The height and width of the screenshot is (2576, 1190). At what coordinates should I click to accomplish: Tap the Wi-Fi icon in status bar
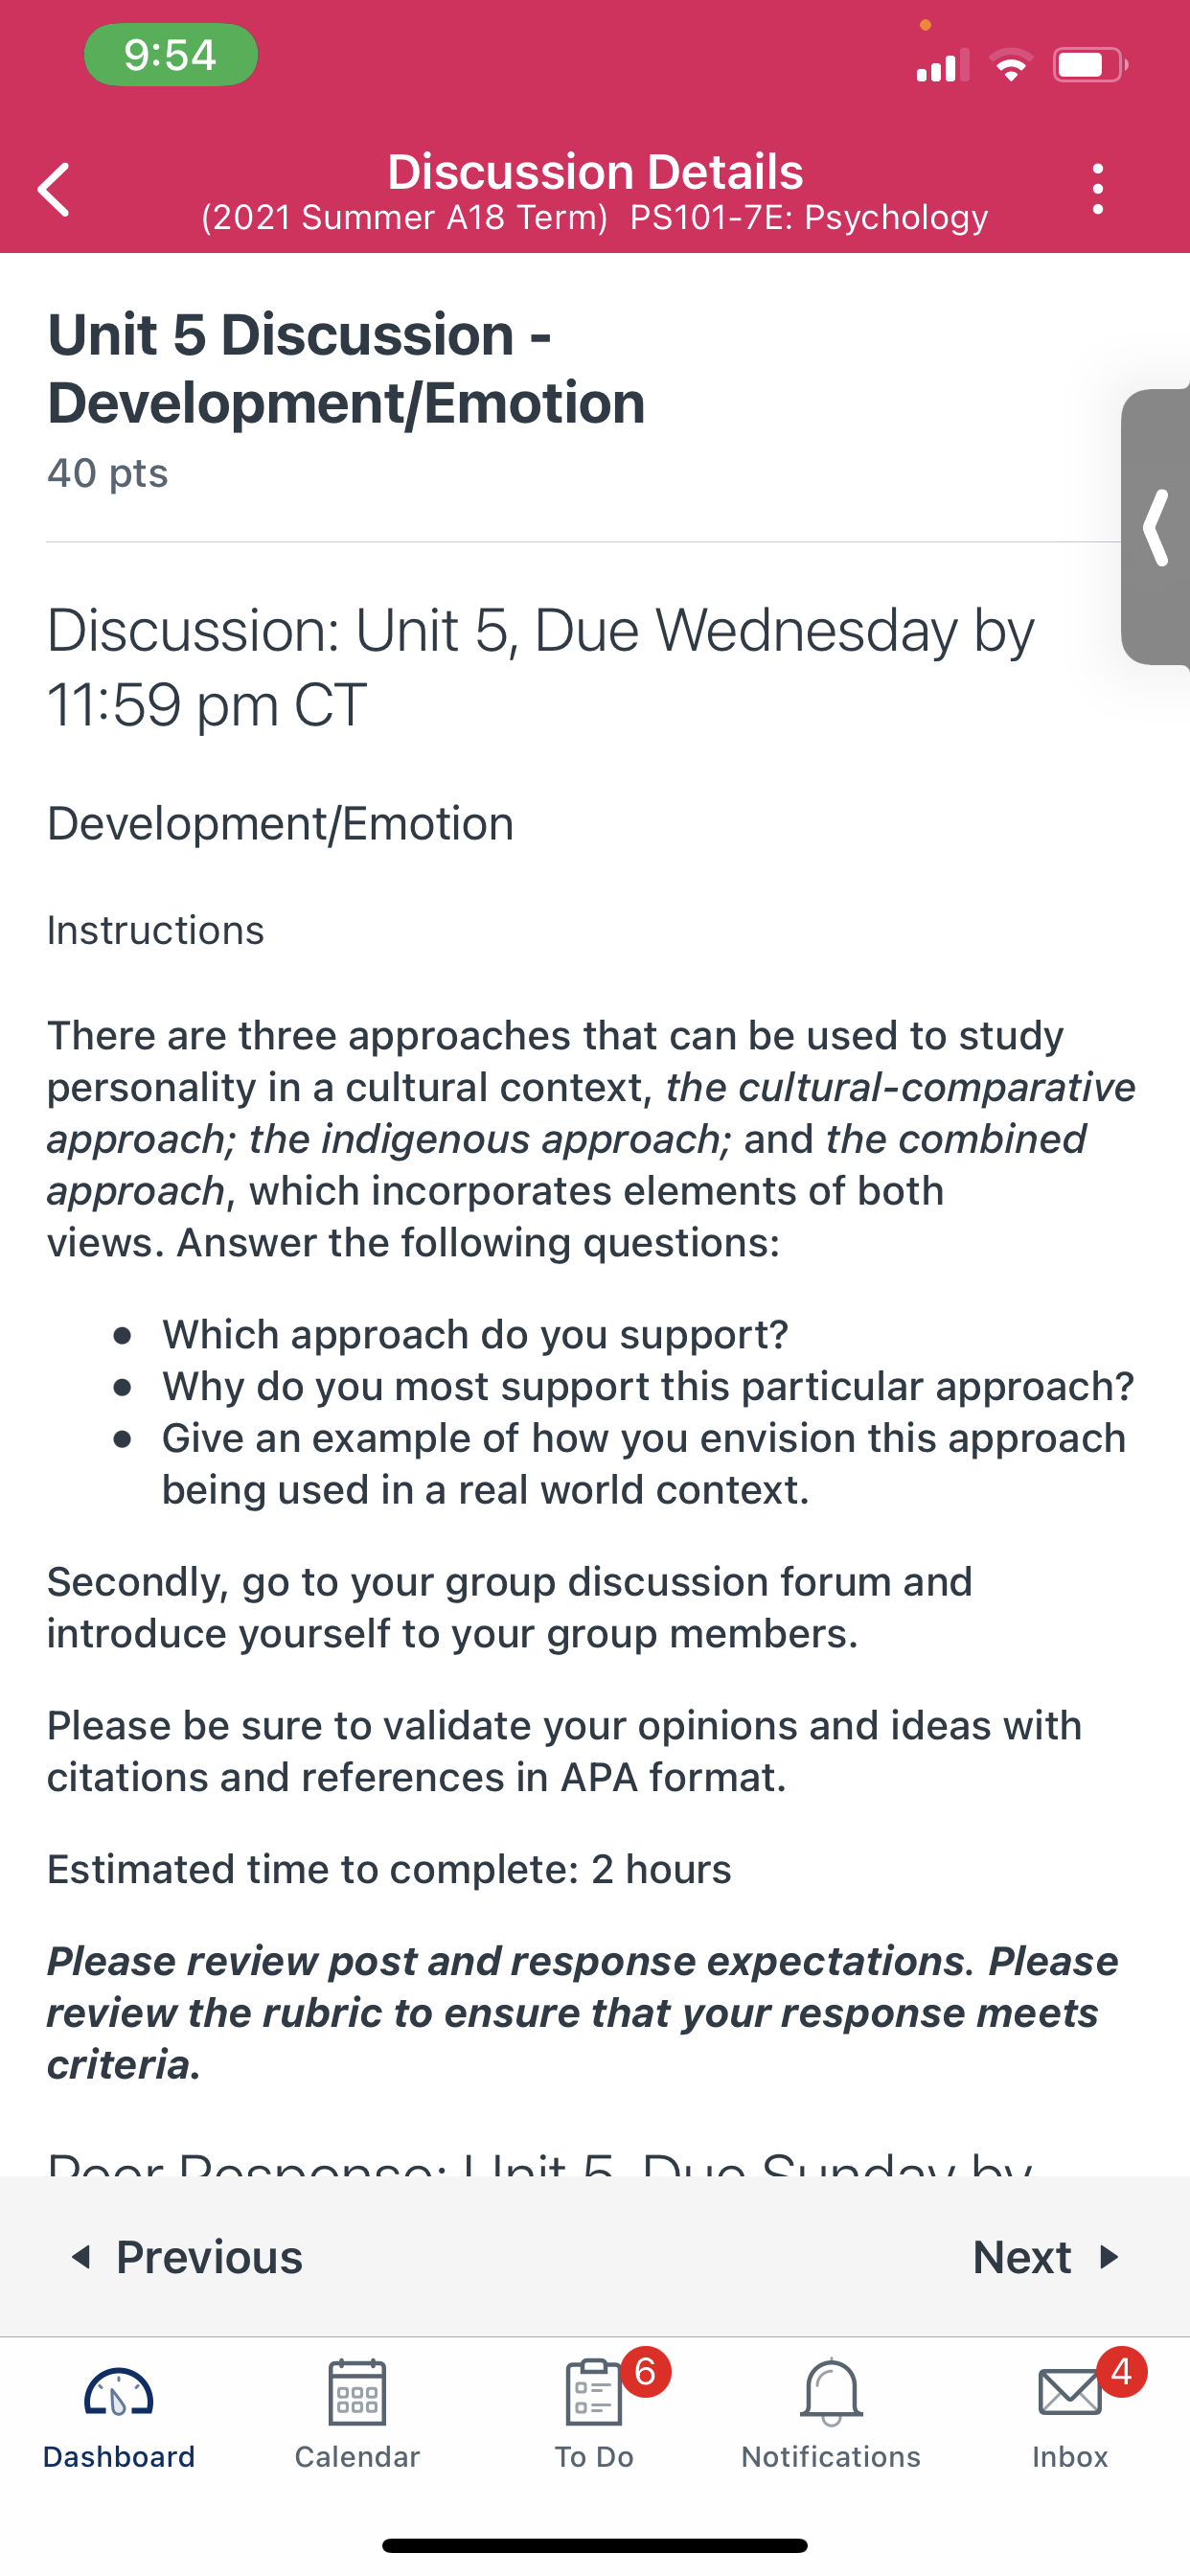(1012, 66)
